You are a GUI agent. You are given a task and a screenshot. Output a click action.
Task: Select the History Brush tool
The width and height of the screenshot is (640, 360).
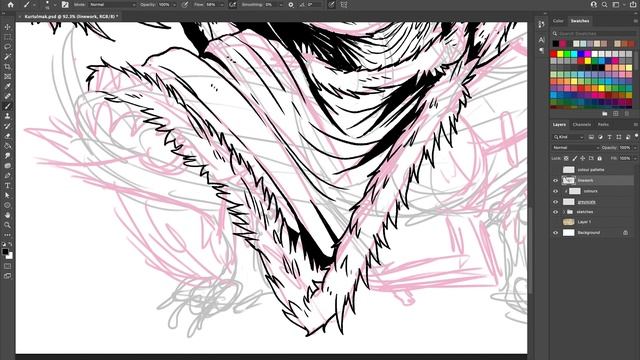coord(7,126)
